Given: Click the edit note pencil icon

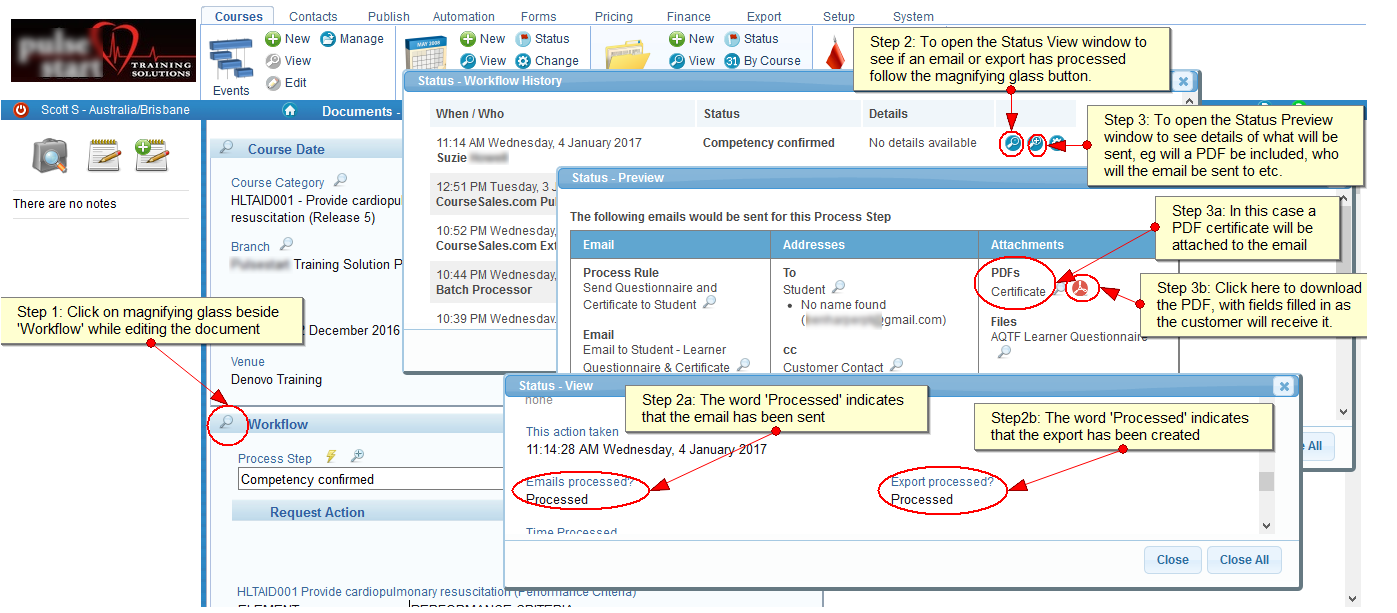Looking at the screenshot, I should (104, 155).
